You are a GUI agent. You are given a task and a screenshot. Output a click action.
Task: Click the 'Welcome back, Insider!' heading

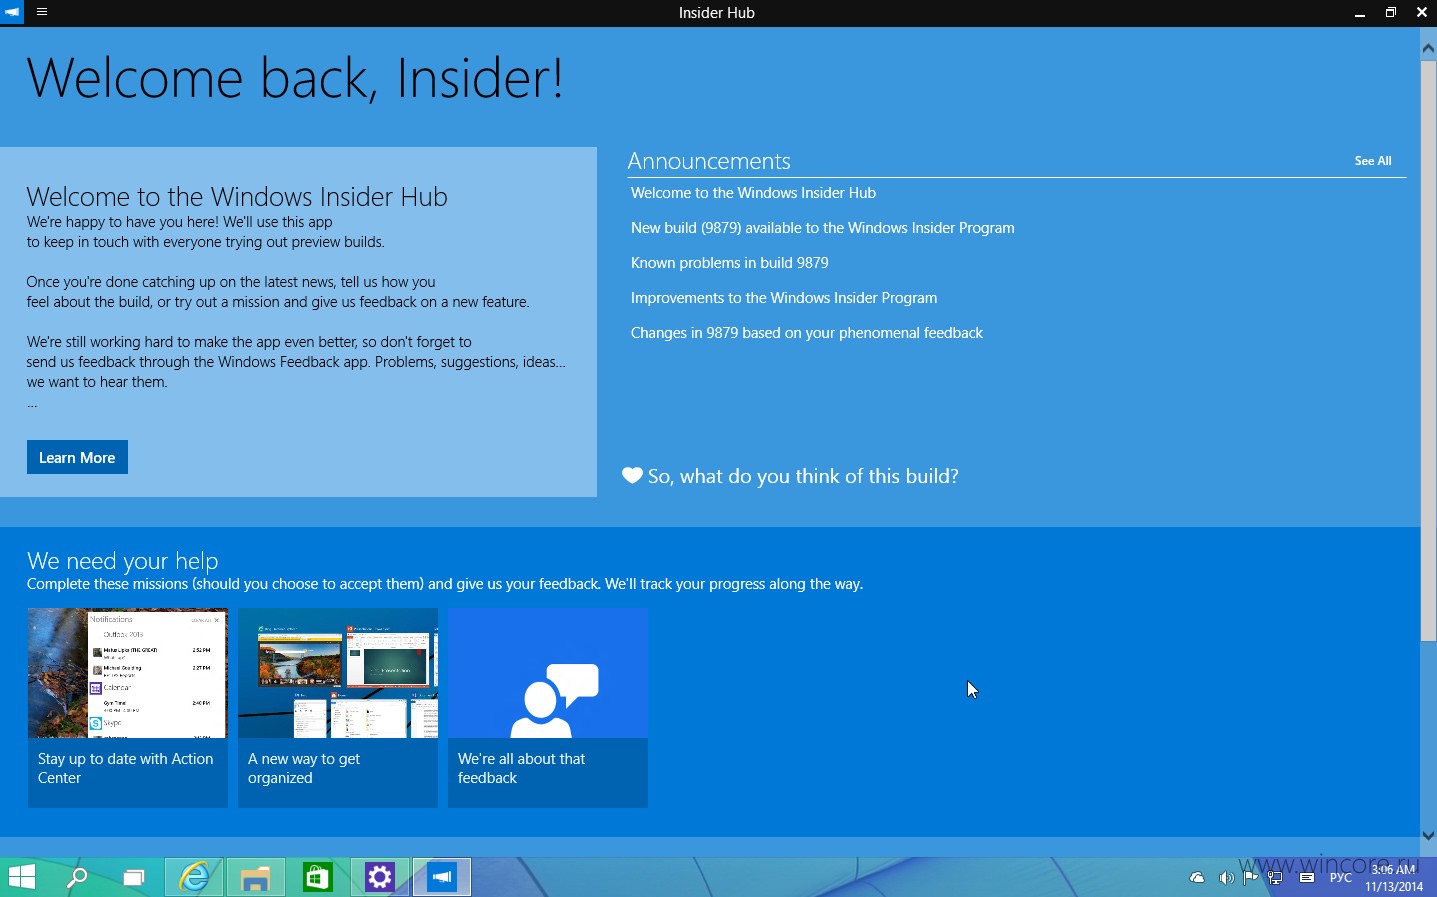295,78
